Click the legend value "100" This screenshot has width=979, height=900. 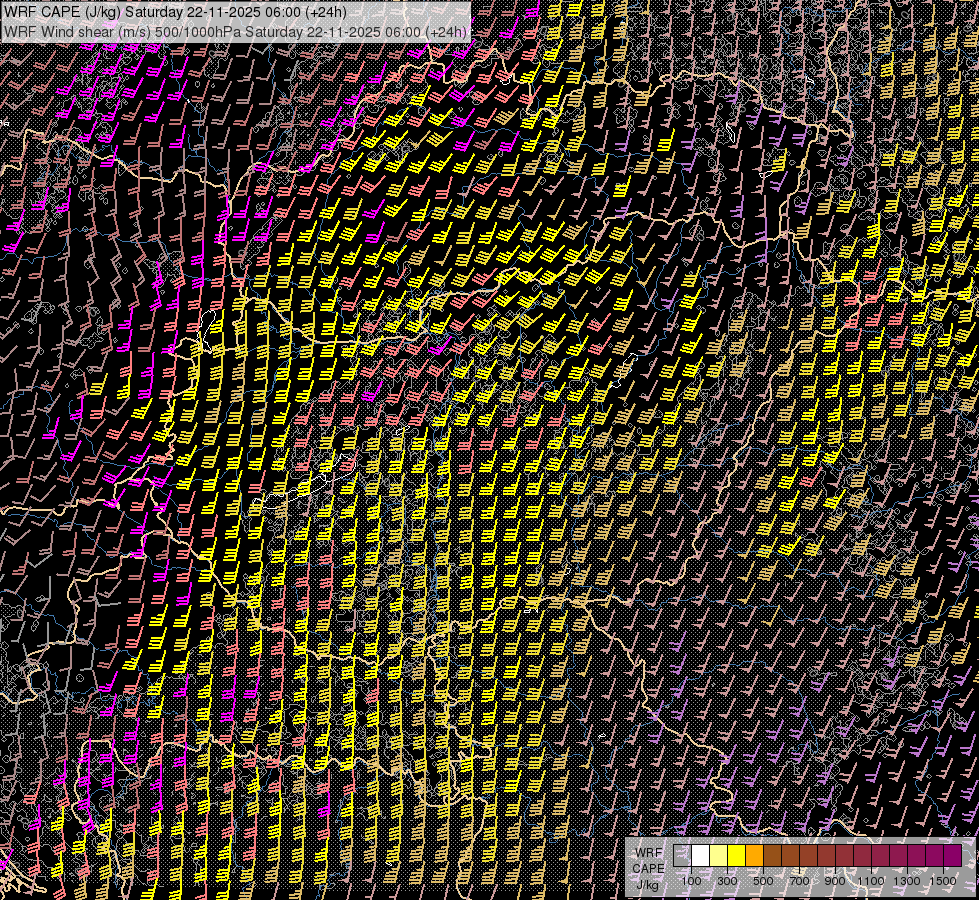pyautogui.click(x=691, y=881)
